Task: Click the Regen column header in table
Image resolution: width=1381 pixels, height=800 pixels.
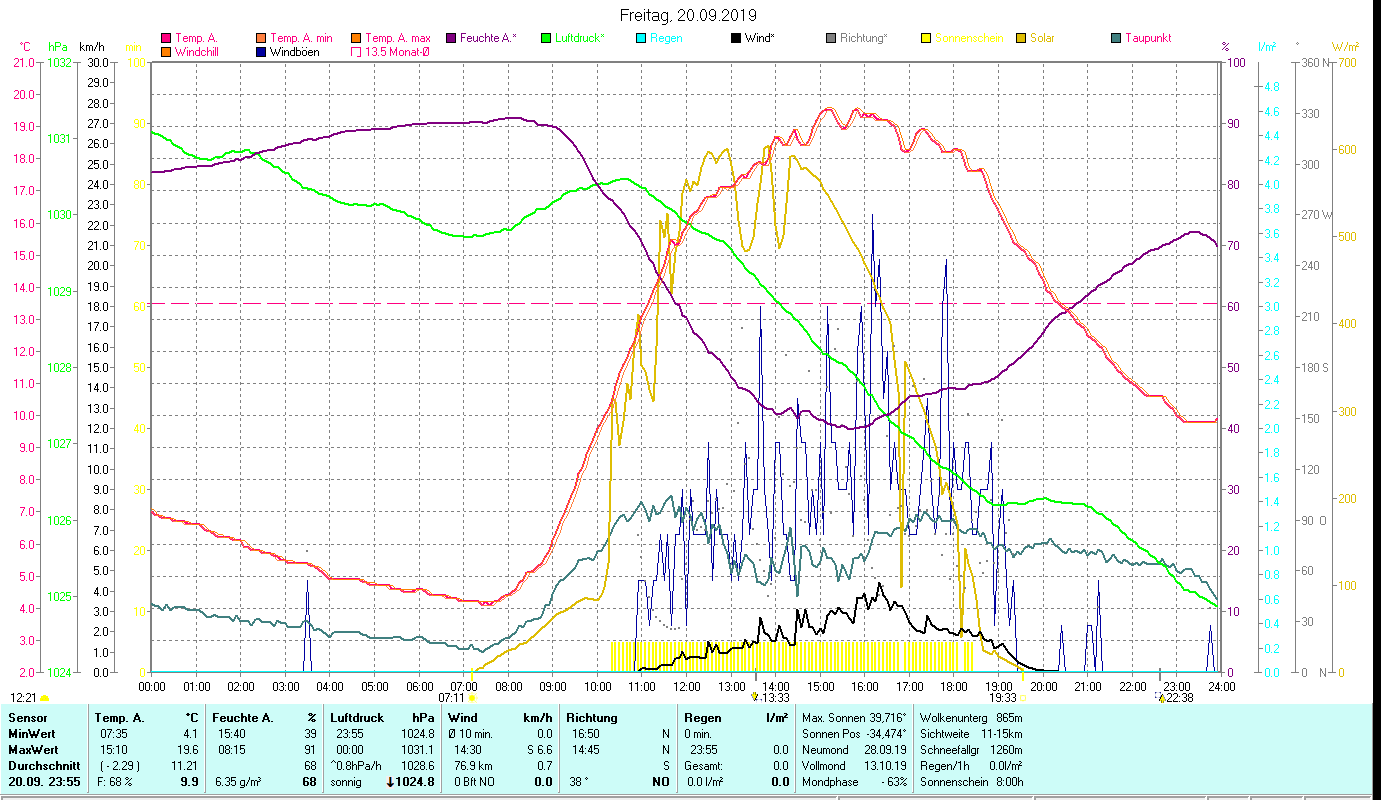Action: point(701,717)
